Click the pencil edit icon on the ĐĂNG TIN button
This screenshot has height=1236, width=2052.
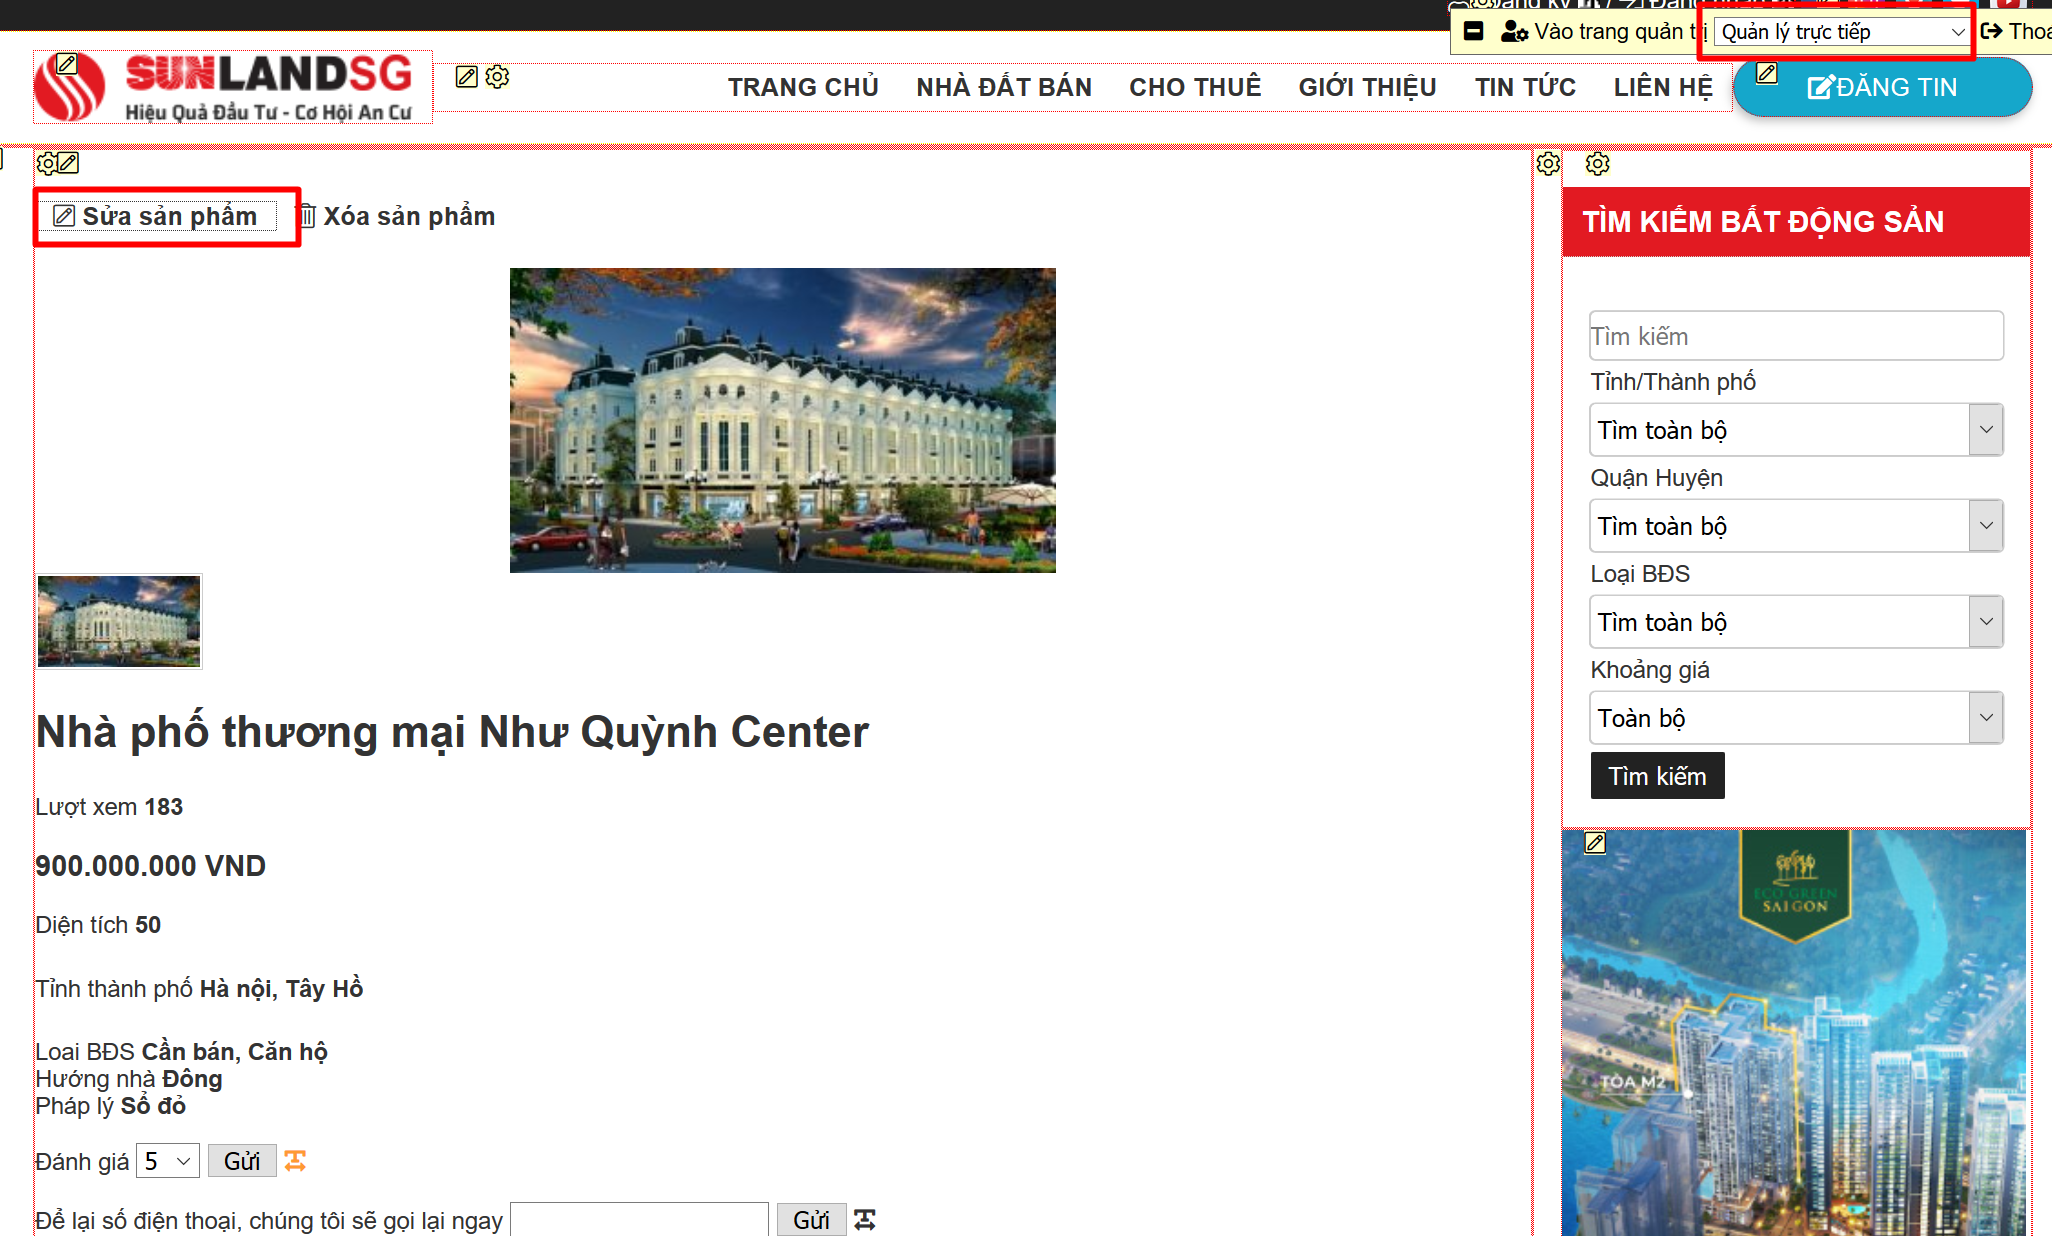[1767, 74]
